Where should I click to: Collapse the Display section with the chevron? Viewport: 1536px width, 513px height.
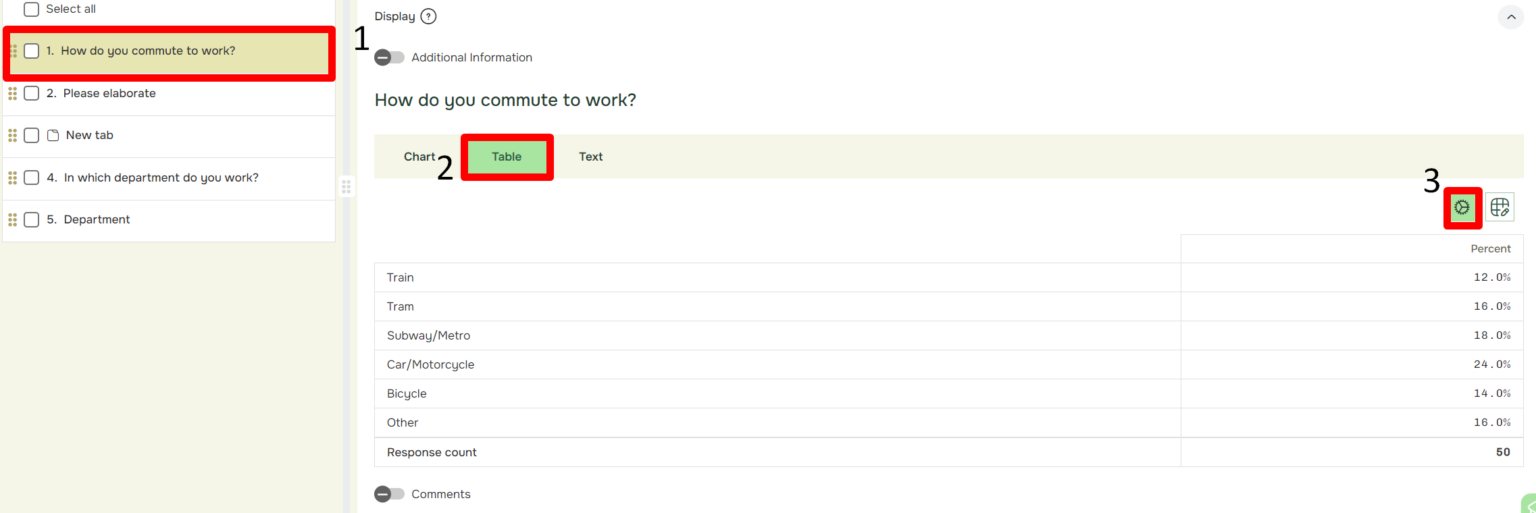(x=1510, y=17)
